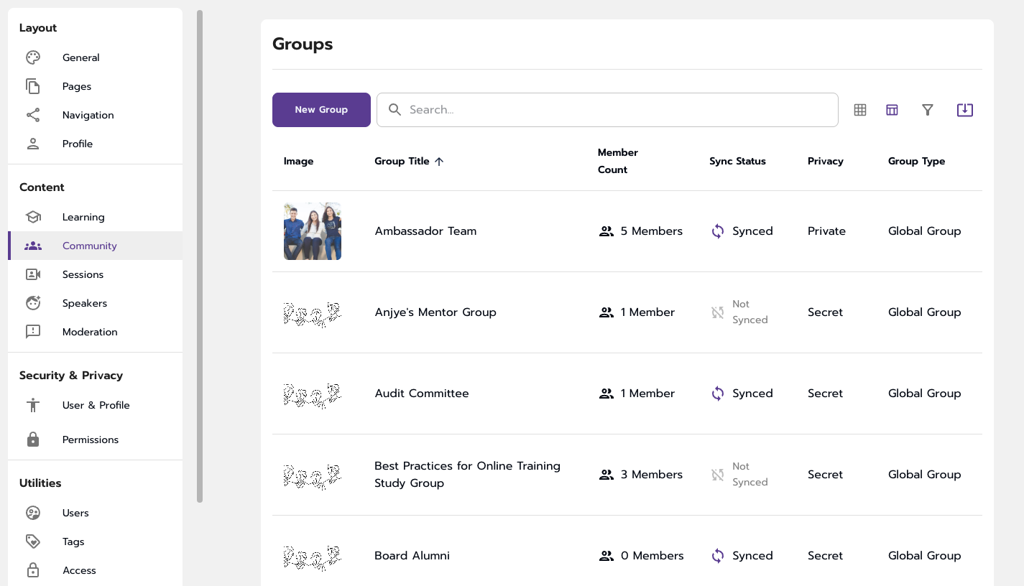Screen dimensions: 1024x586
Task: Click "Secret" in Anjye's Mentor Group row
Action: tap(825, 312)
